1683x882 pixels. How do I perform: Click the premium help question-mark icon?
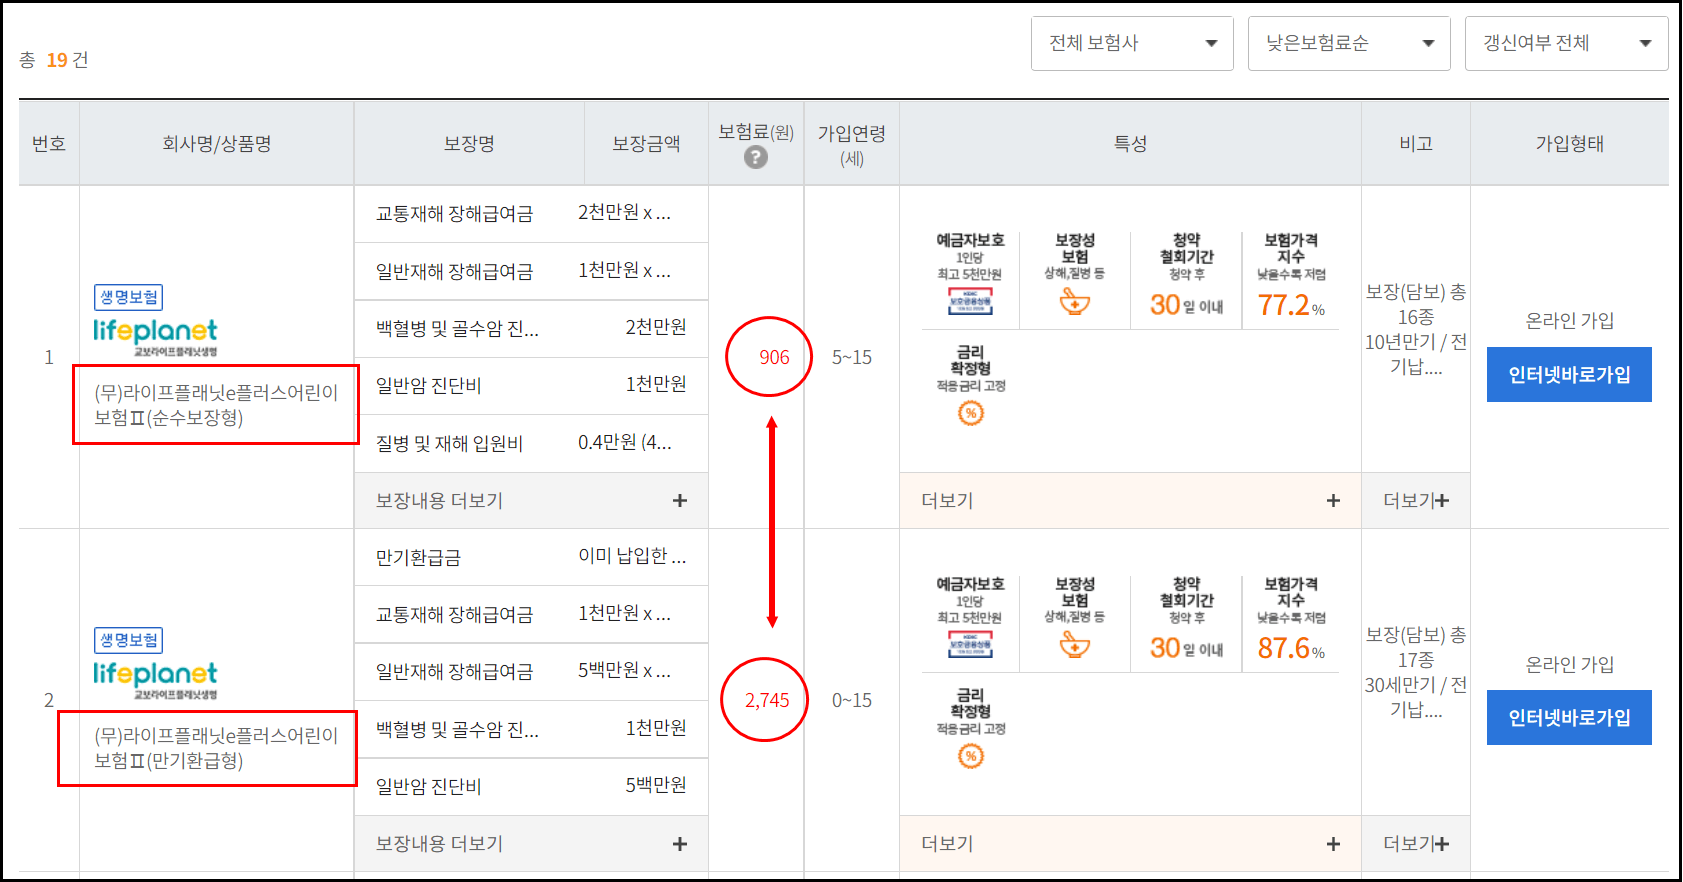(756, 157)
